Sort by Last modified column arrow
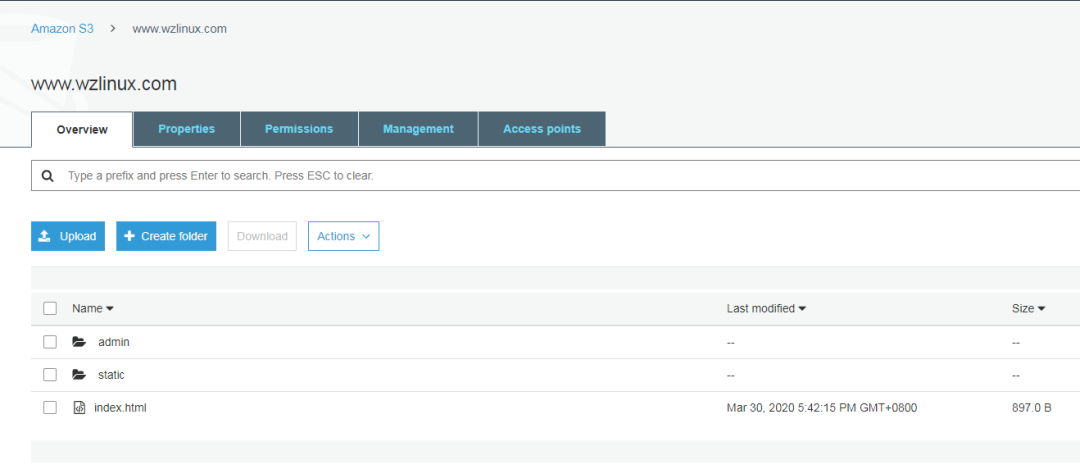Screen dimensions: 1080x469 [x=802, y=309]
